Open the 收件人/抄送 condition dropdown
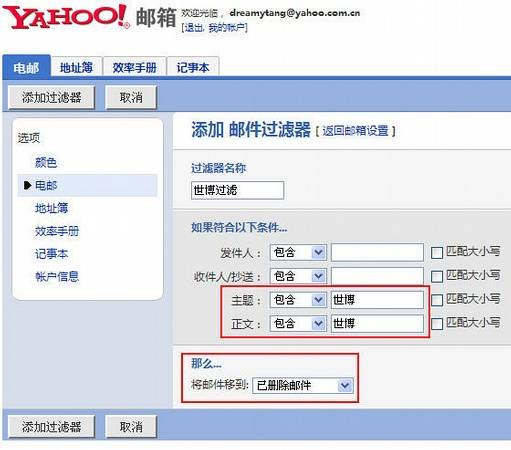 pos(298,276)
